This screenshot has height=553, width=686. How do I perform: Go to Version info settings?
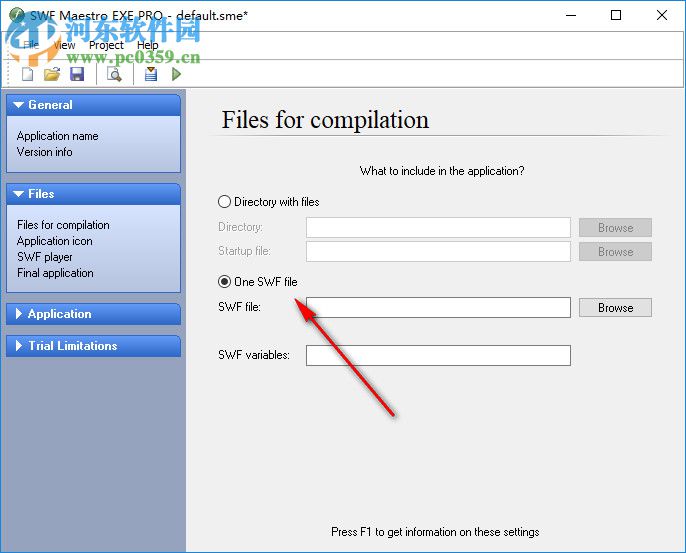(x=45, y=152)
